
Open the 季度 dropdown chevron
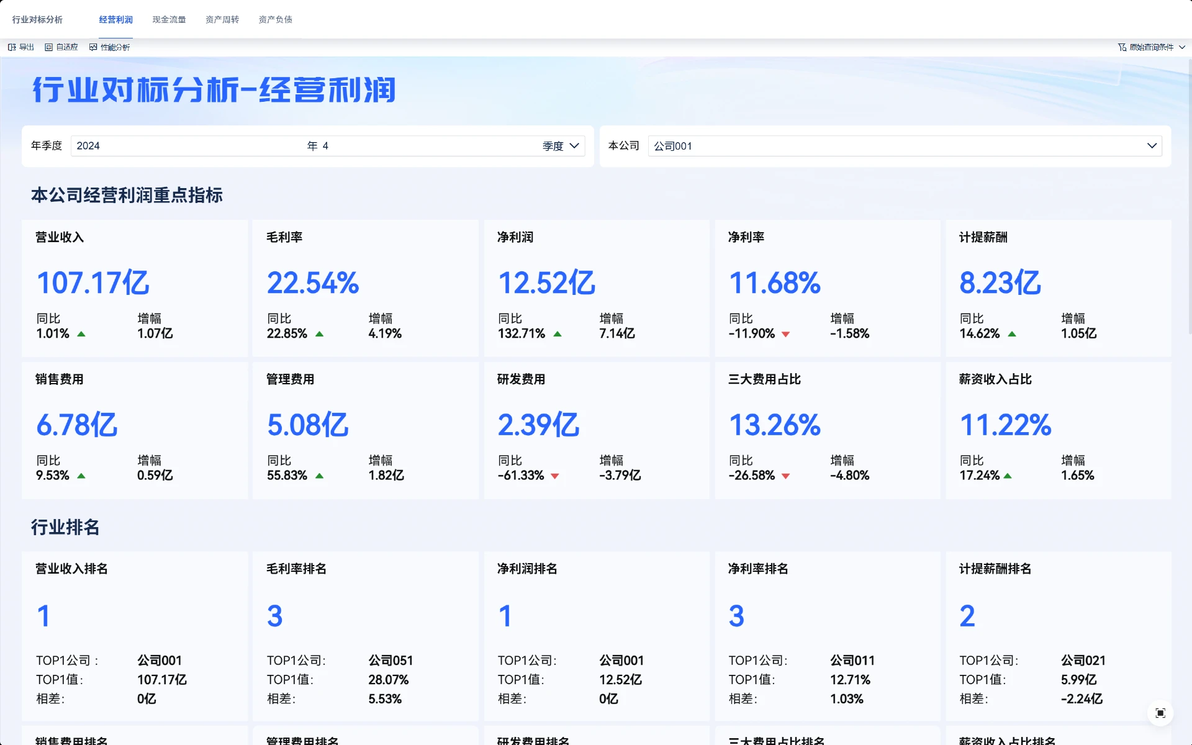point(575,146)
